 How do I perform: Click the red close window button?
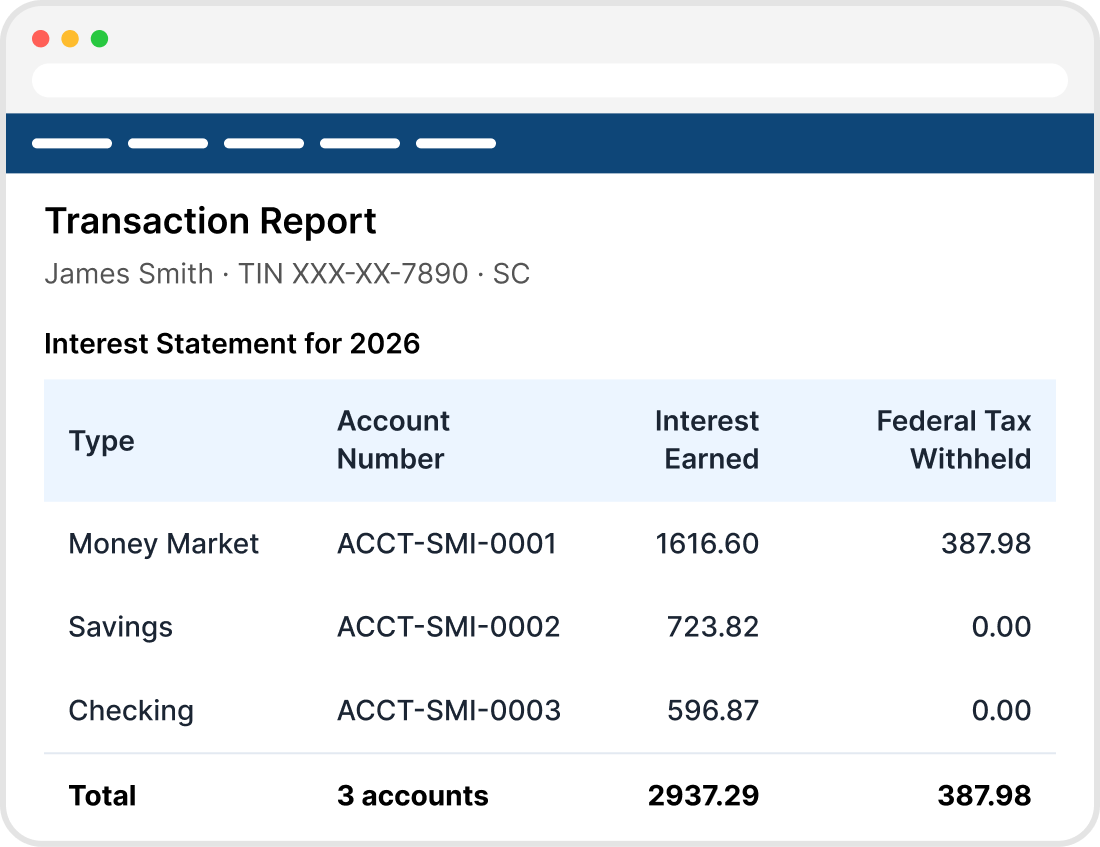point(41,39)
